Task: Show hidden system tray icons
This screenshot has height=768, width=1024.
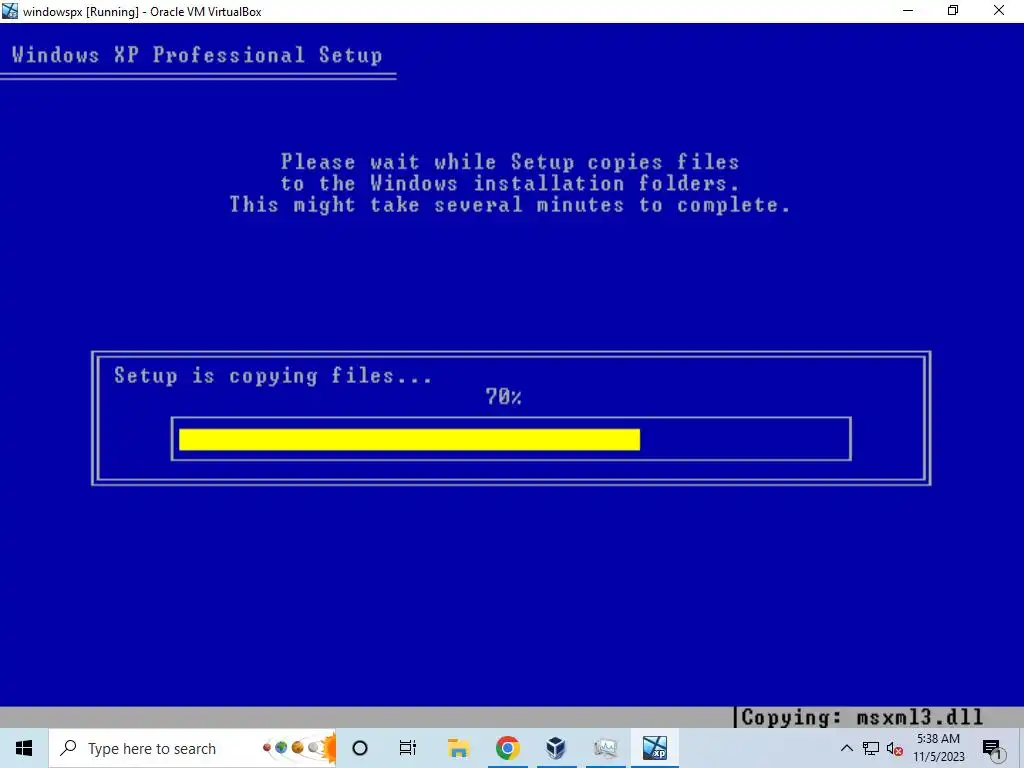Action: (846, 748)
